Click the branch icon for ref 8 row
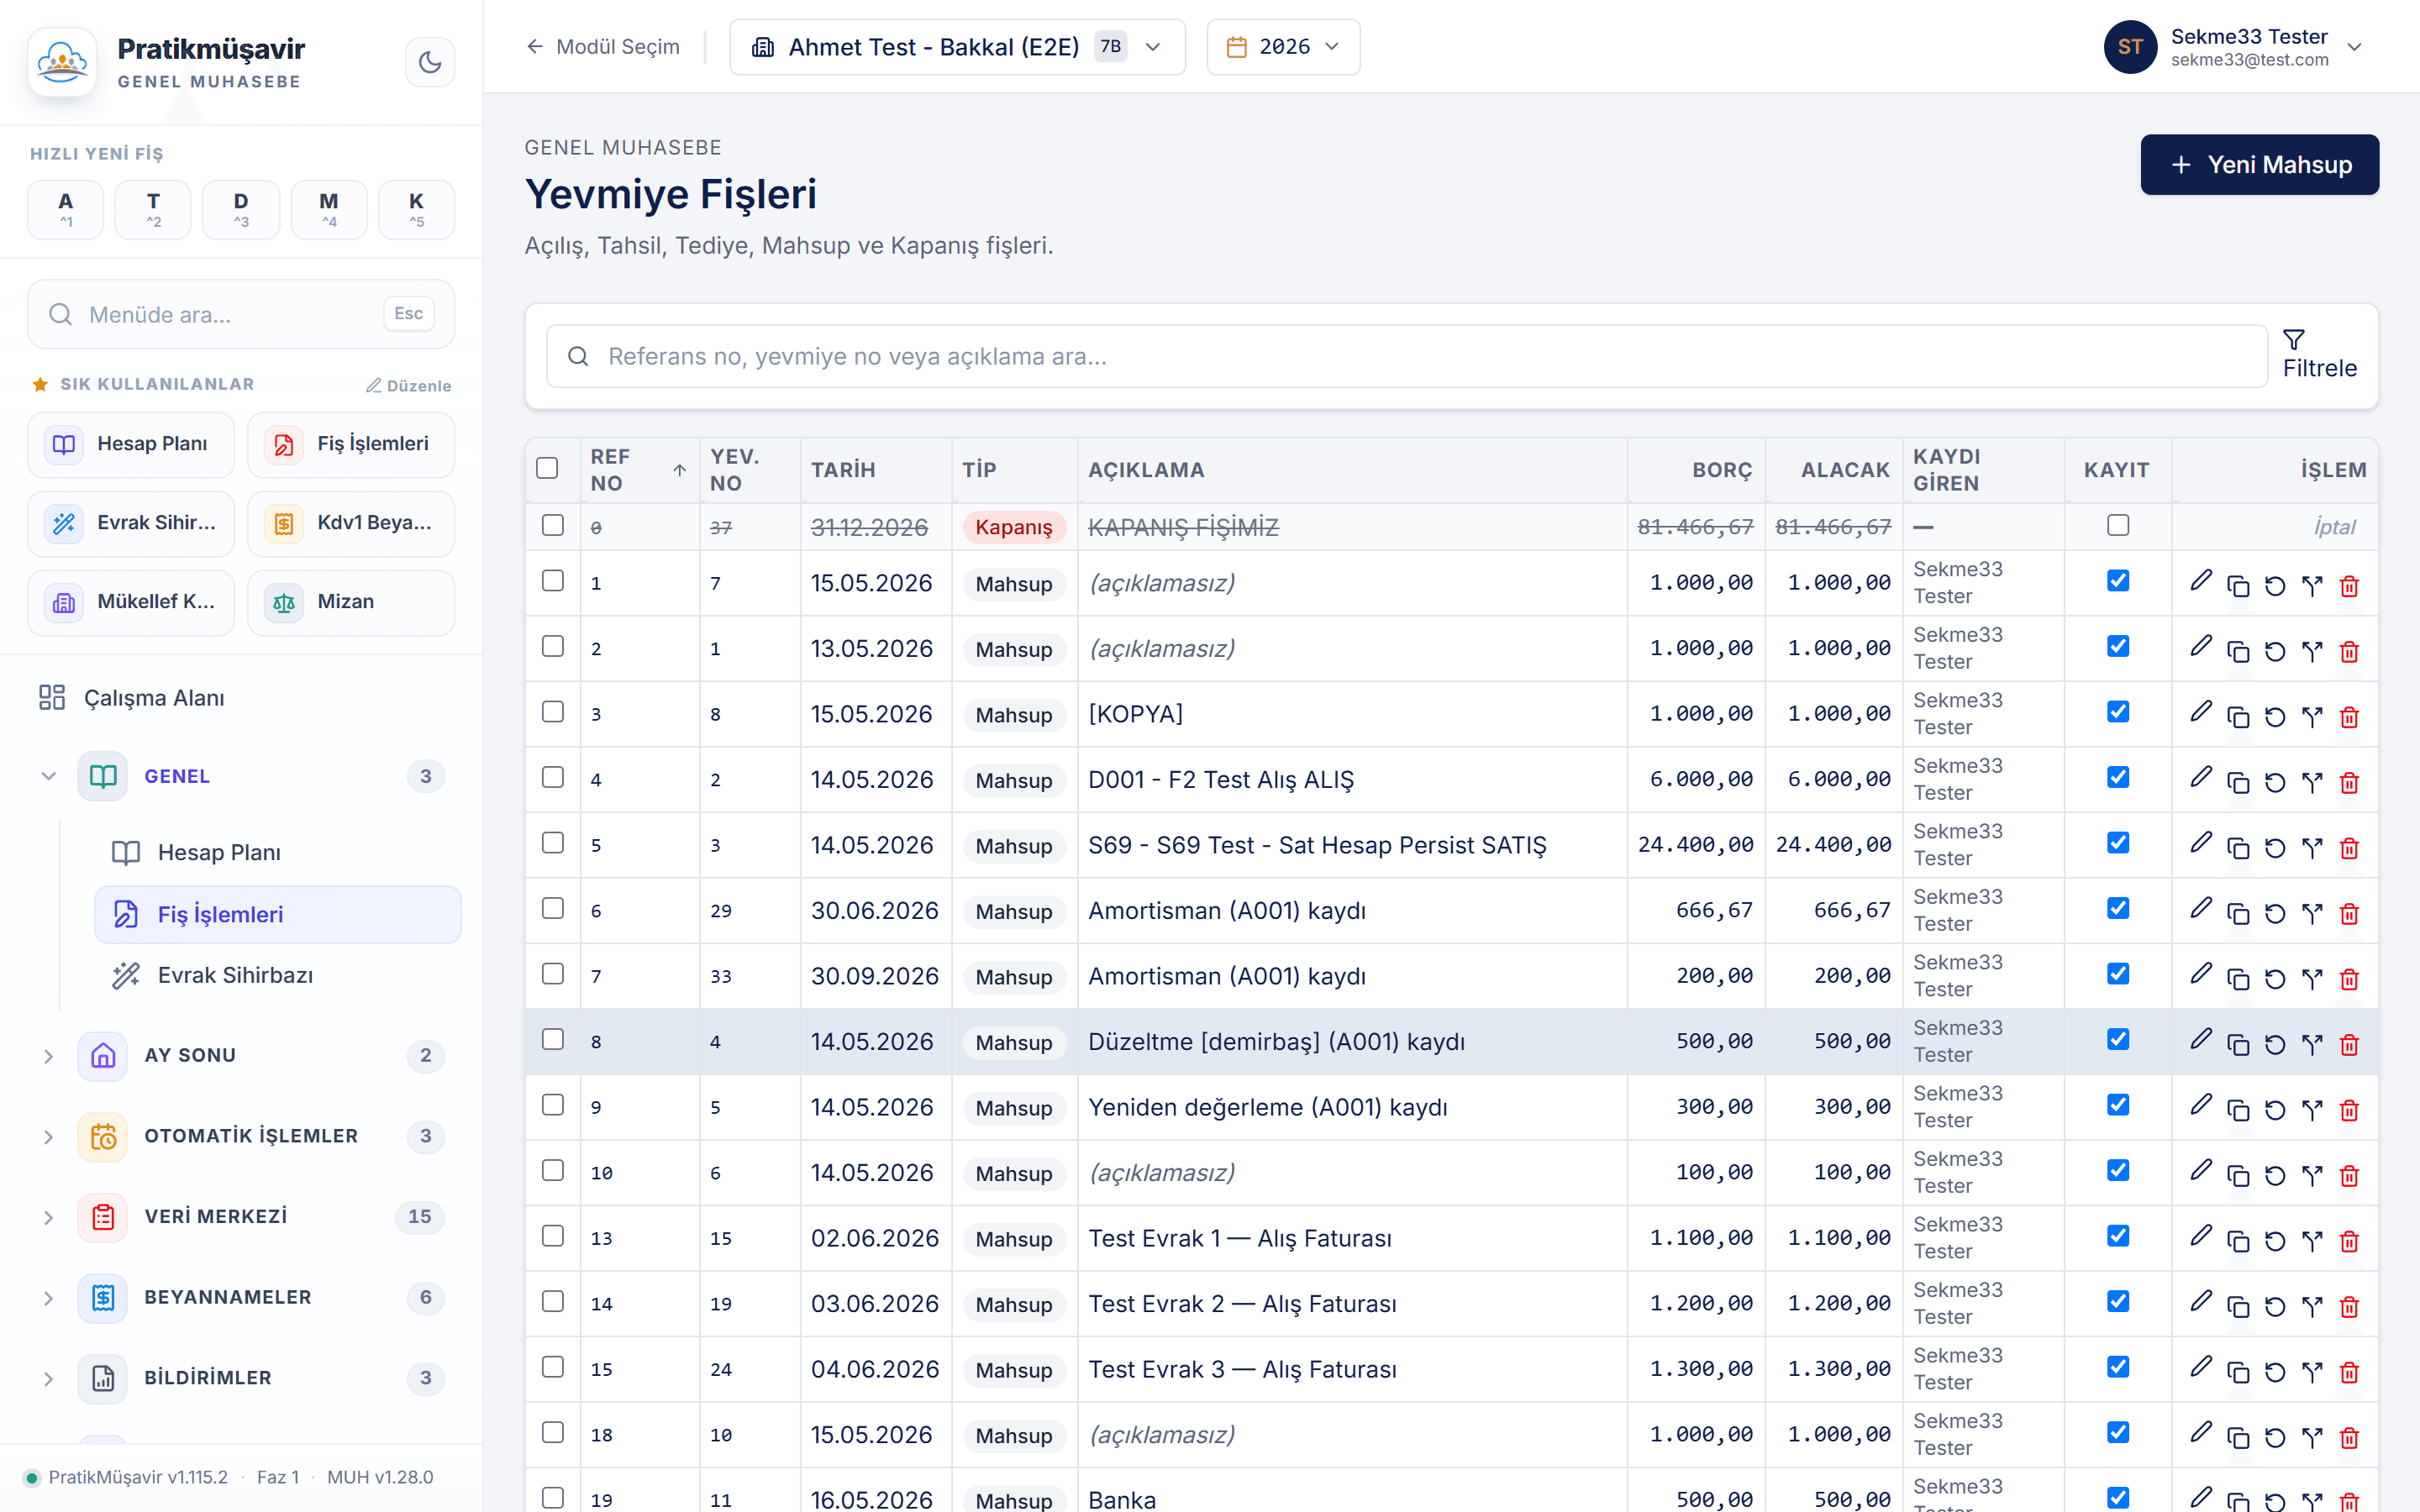Image resolution: width=2420 pixels, height=1512 pixels. pos(2312,1045)
